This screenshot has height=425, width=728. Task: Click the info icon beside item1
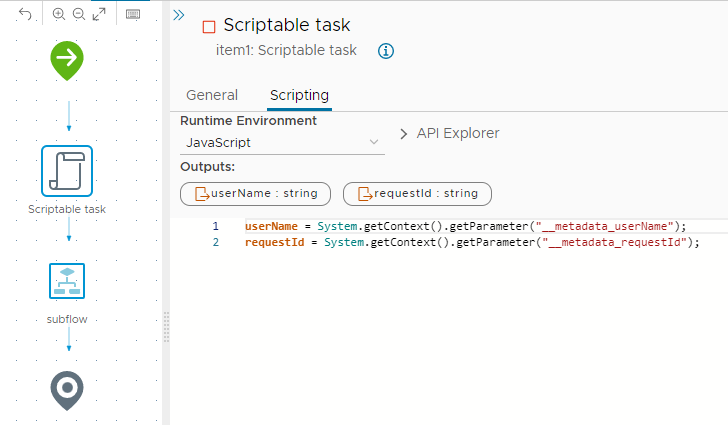point(386,51)
